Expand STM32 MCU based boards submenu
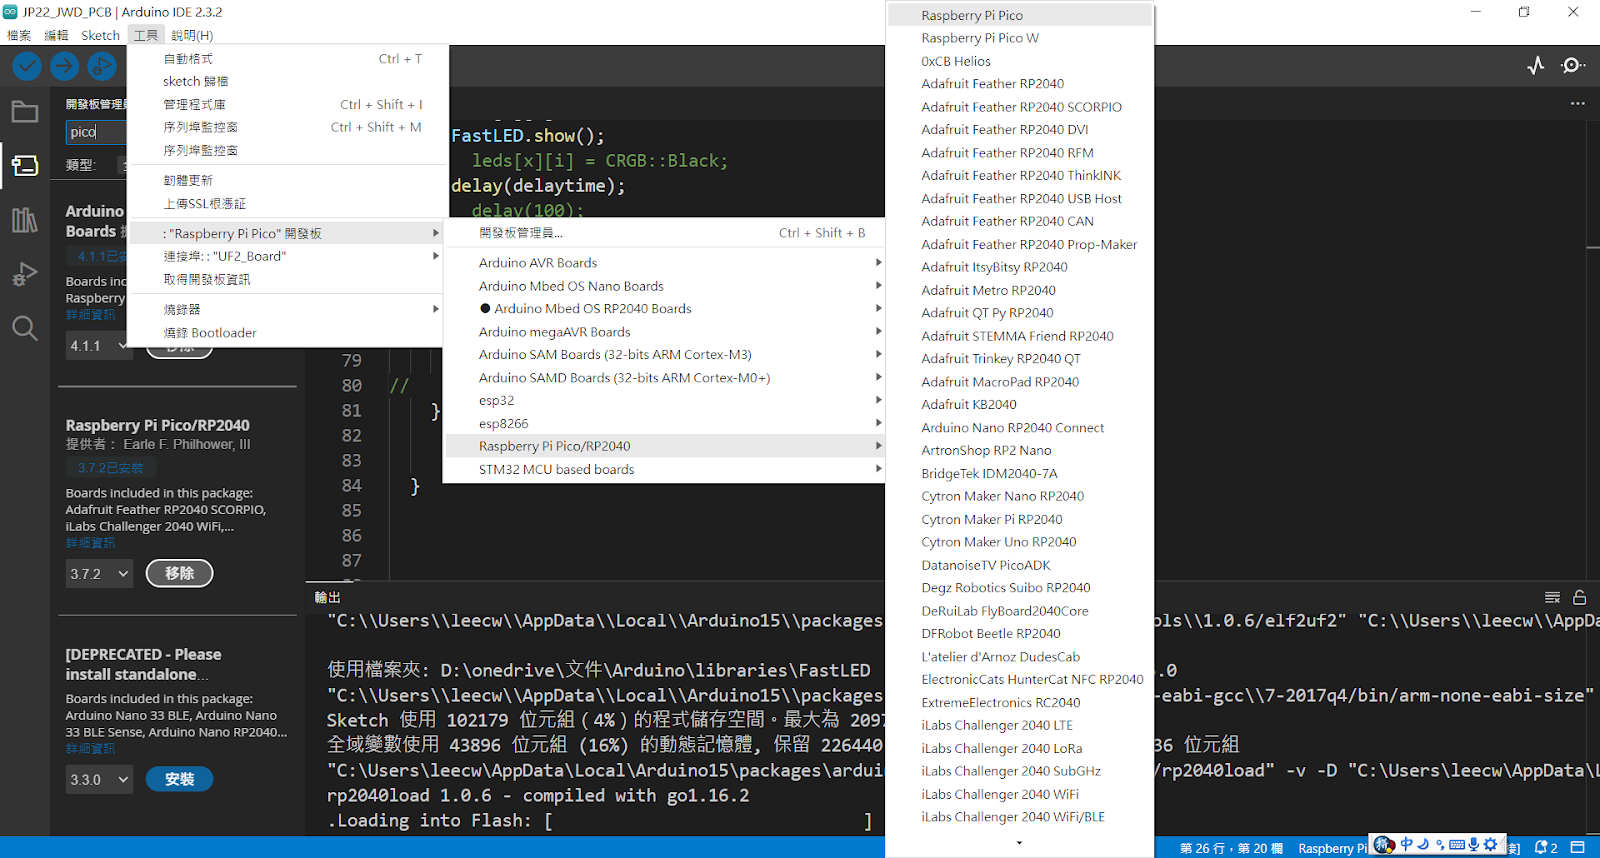The height and width of the screenshot is (858, 1600). [x=664, y=469]
